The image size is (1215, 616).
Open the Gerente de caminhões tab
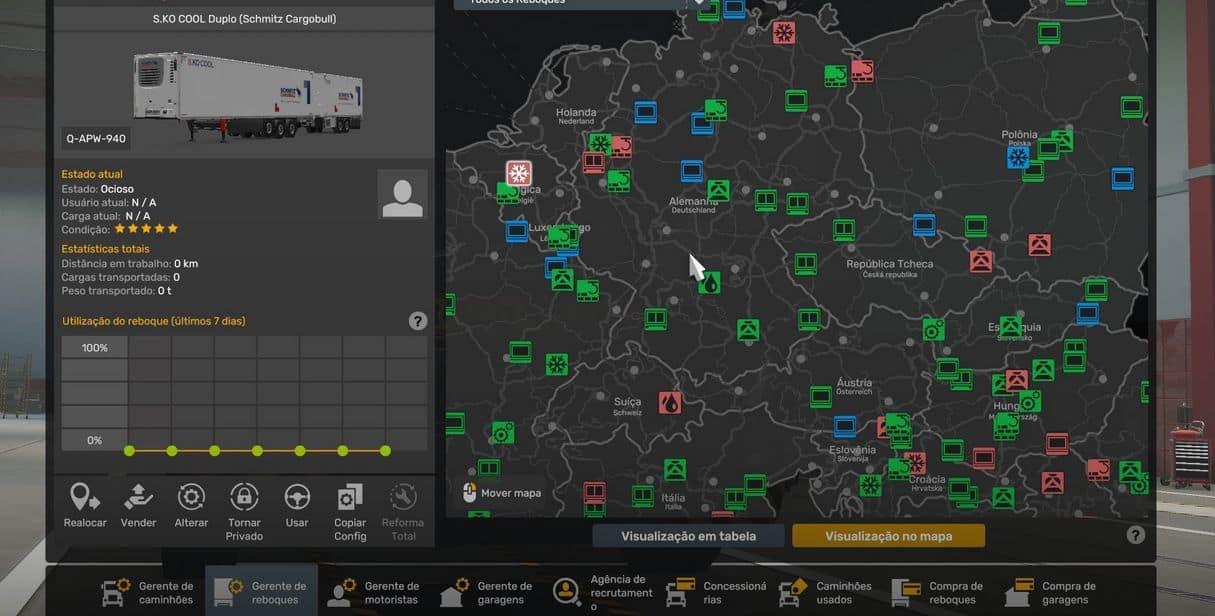(148, 592)
